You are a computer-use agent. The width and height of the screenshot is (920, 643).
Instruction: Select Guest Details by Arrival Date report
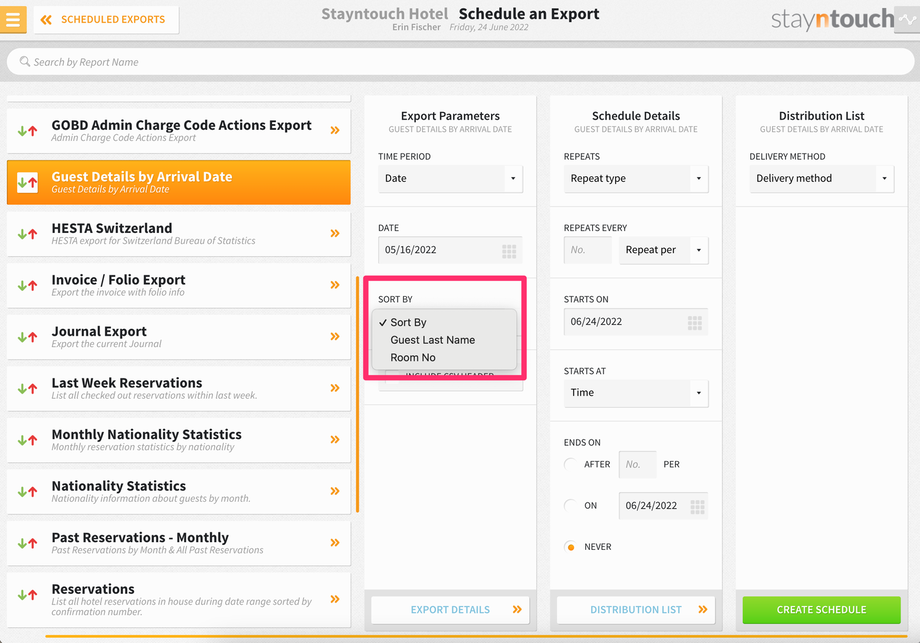tap(178, 182)
